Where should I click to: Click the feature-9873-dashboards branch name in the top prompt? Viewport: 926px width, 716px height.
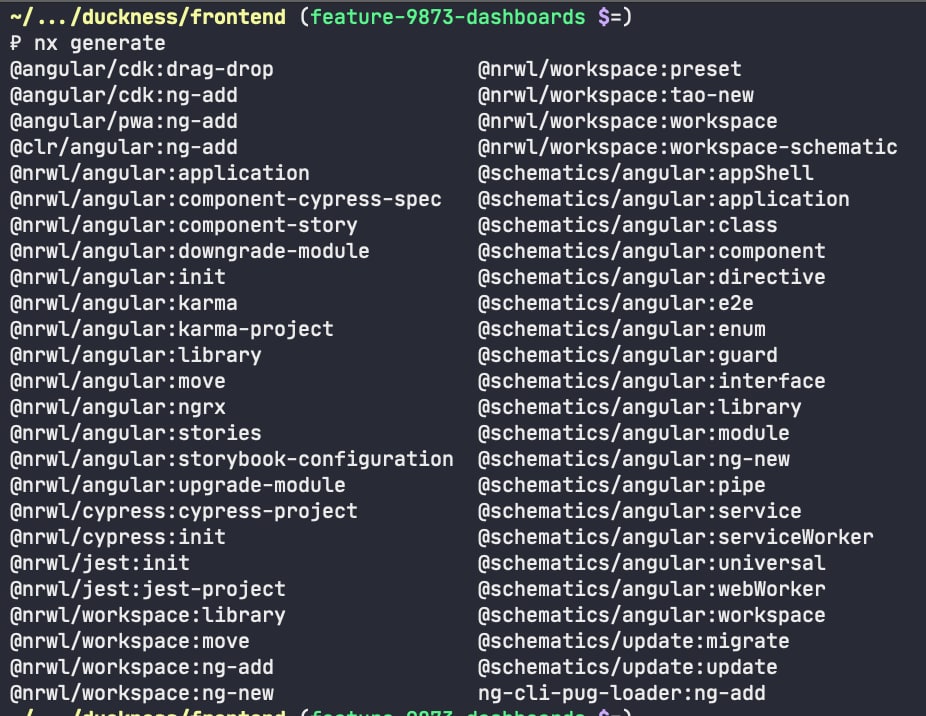[448, 17]
